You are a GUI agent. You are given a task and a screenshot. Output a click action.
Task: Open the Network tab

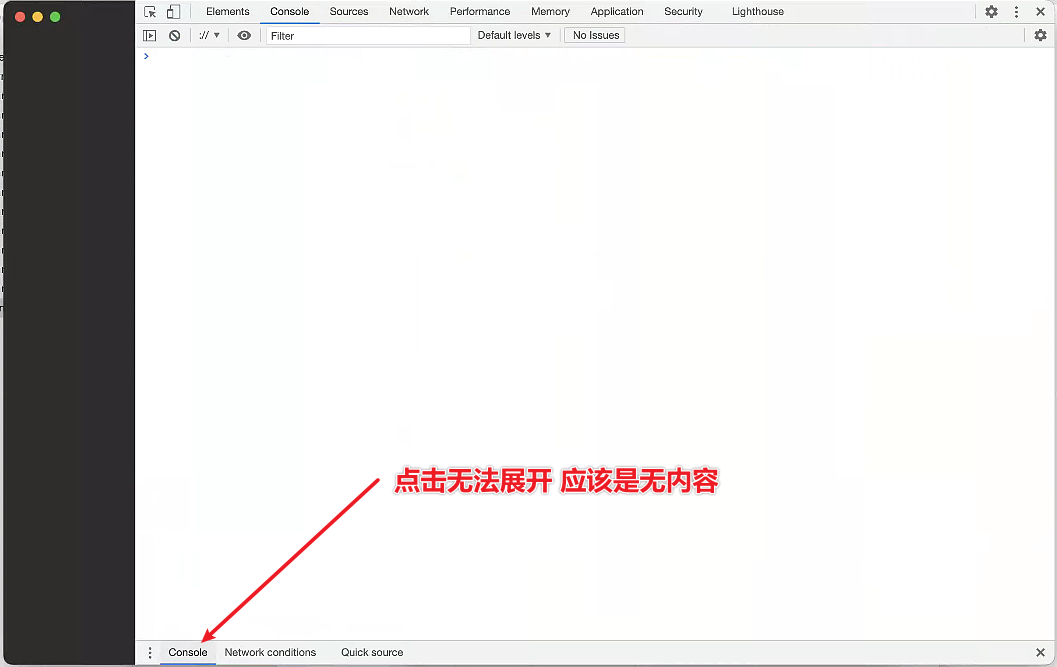pos(409,11)
